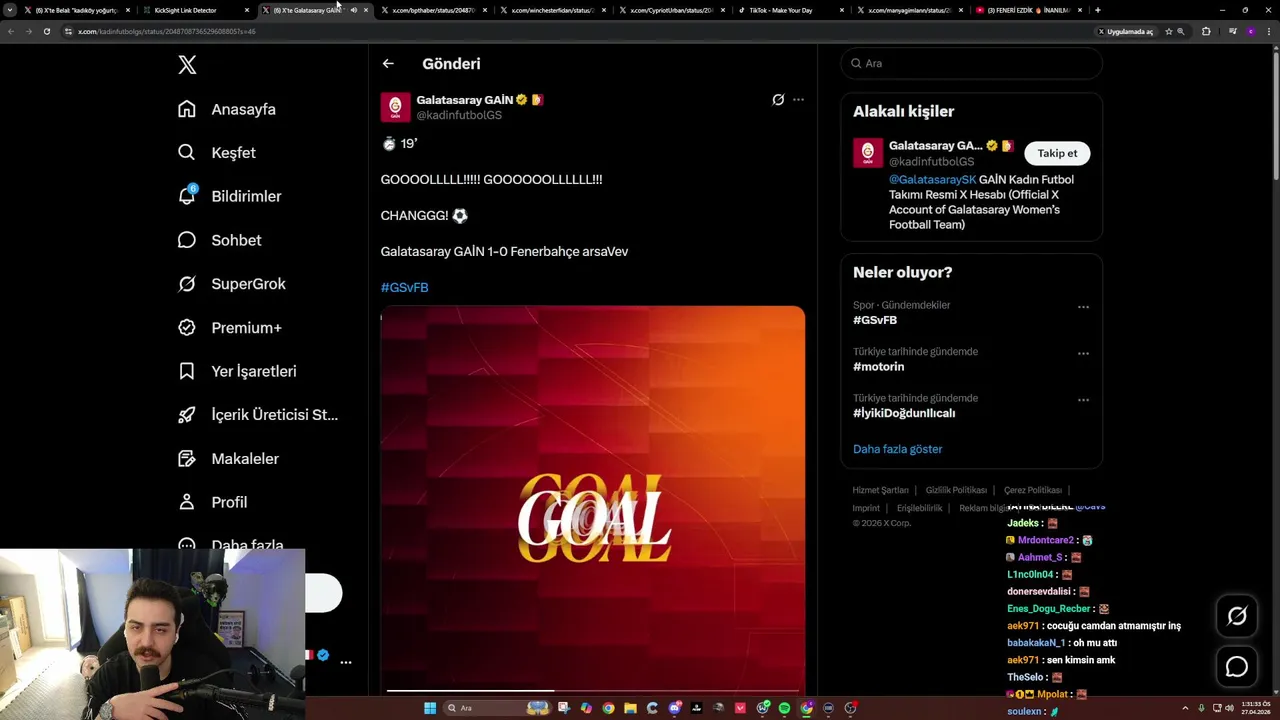Image resolution: width=1280 pixels, height=720 pixels.
Task: Open the browser zoom magnifier icon
Action: click(x=1181, y=31)
